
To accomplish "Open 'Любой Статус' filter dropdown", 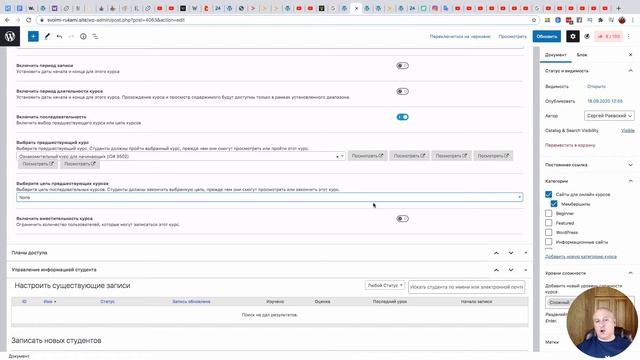I will 385,286.
